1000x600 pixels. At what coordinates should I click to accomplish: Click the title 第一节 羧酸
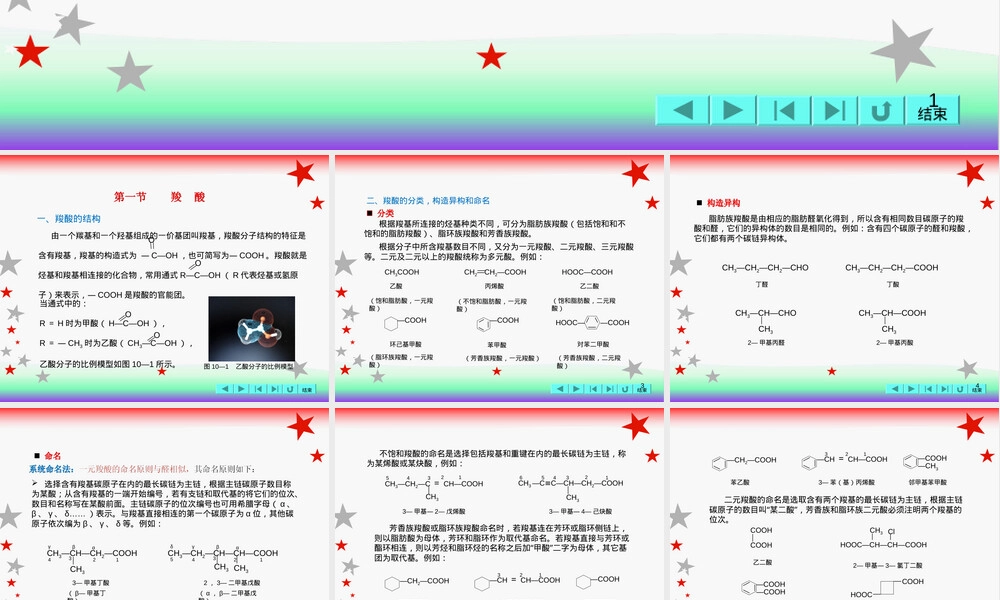pyautogui.click(x=159, y=197)
